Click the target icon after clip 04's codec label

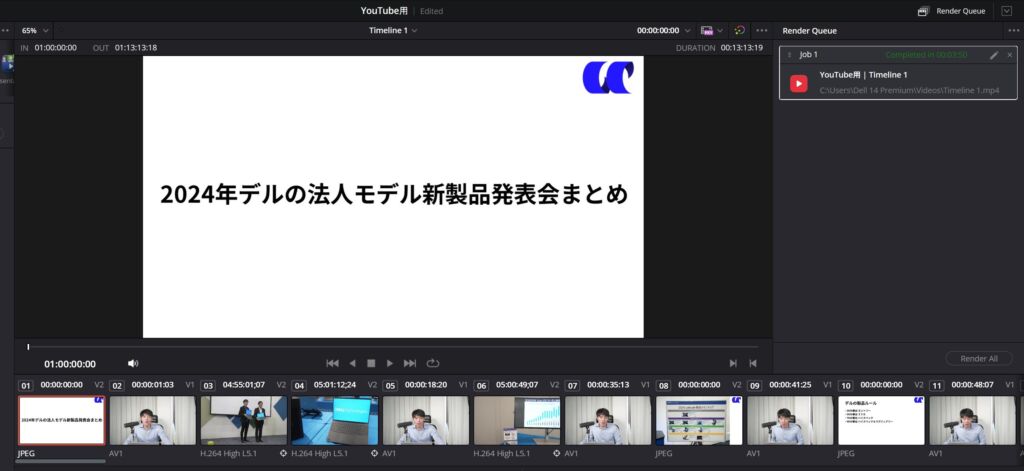pos(374,453)
